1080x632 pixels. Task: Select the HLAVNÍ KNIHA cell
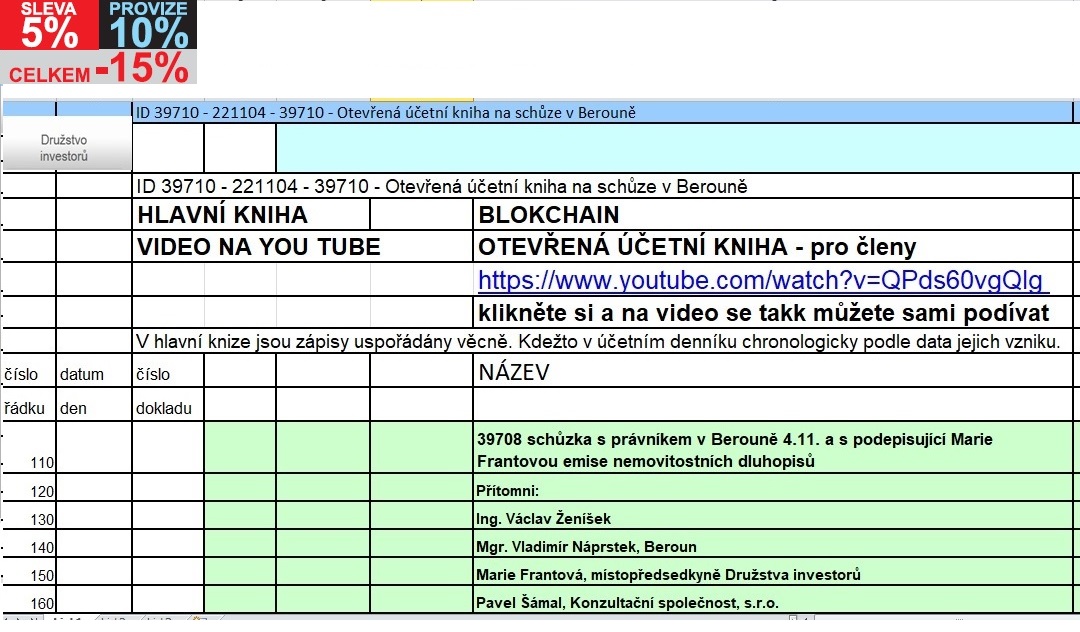(251, 215)
